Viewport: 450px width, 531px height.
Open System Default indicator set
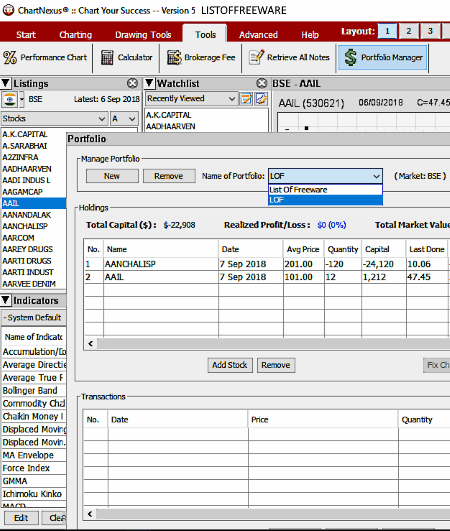[x=34, y=318]
